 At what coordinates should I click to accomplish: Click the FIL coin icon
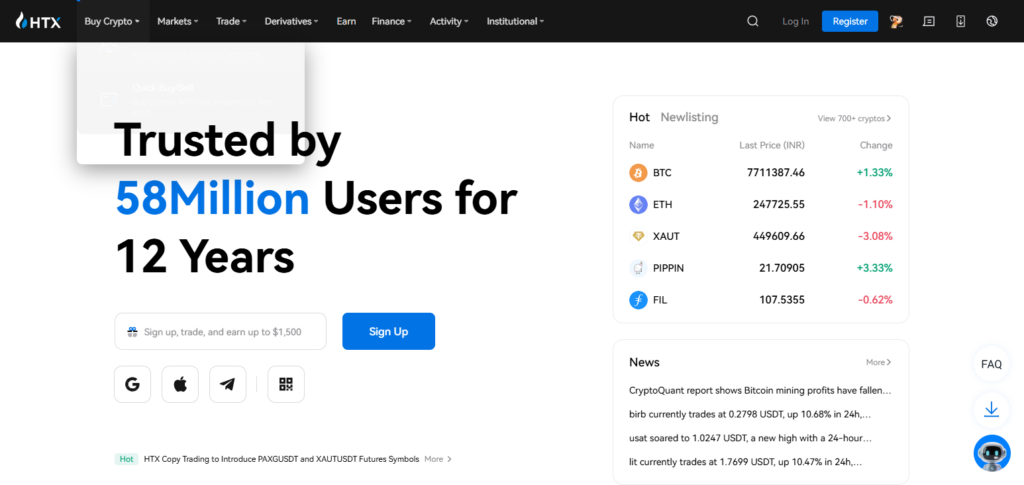(x=638, y=300)
